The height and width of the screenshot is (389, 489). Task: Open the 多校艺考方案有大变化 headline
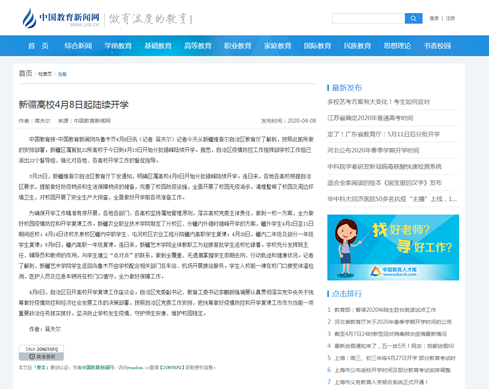pos(379,102)
